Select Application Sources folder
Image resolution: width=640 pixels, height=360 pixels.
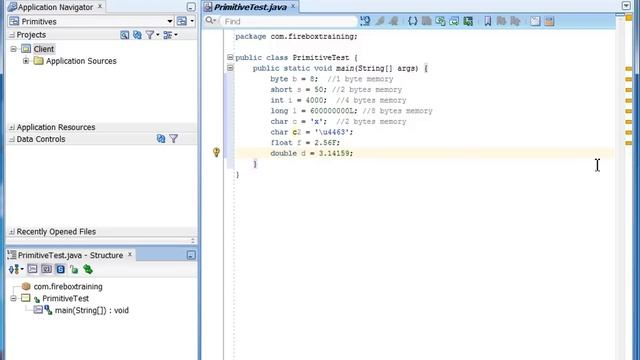81,61
